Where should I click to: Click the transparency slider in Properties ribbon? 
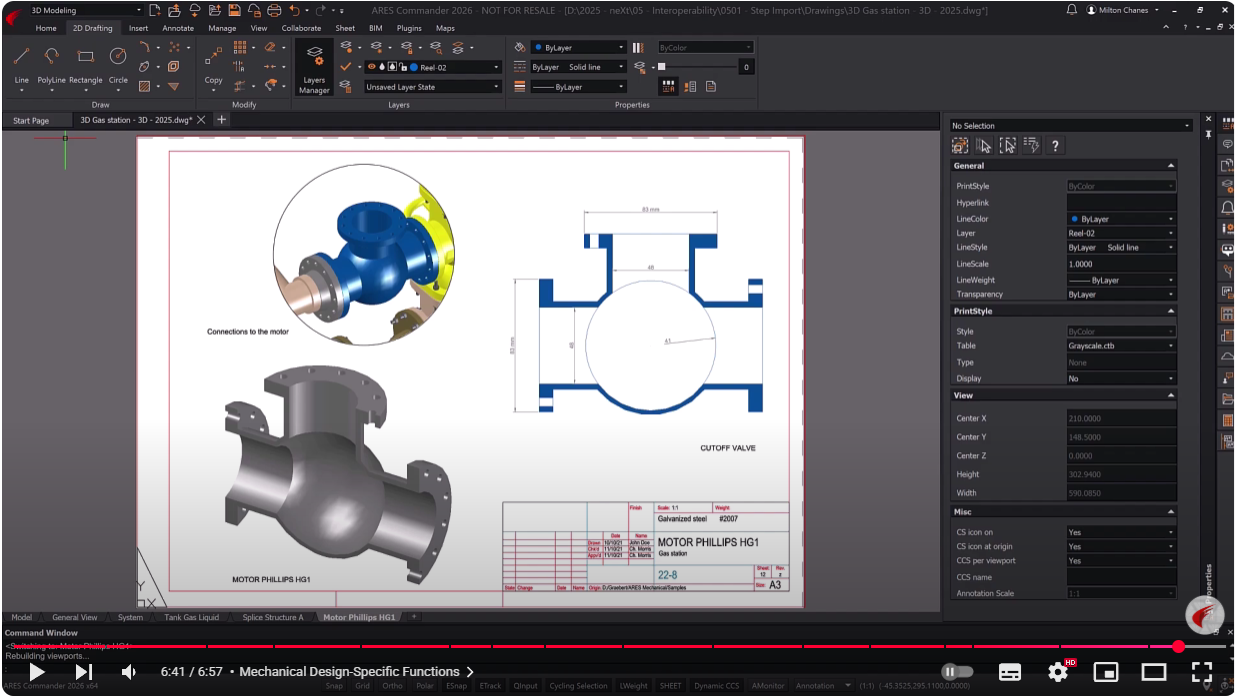click(x=697, y=67)
